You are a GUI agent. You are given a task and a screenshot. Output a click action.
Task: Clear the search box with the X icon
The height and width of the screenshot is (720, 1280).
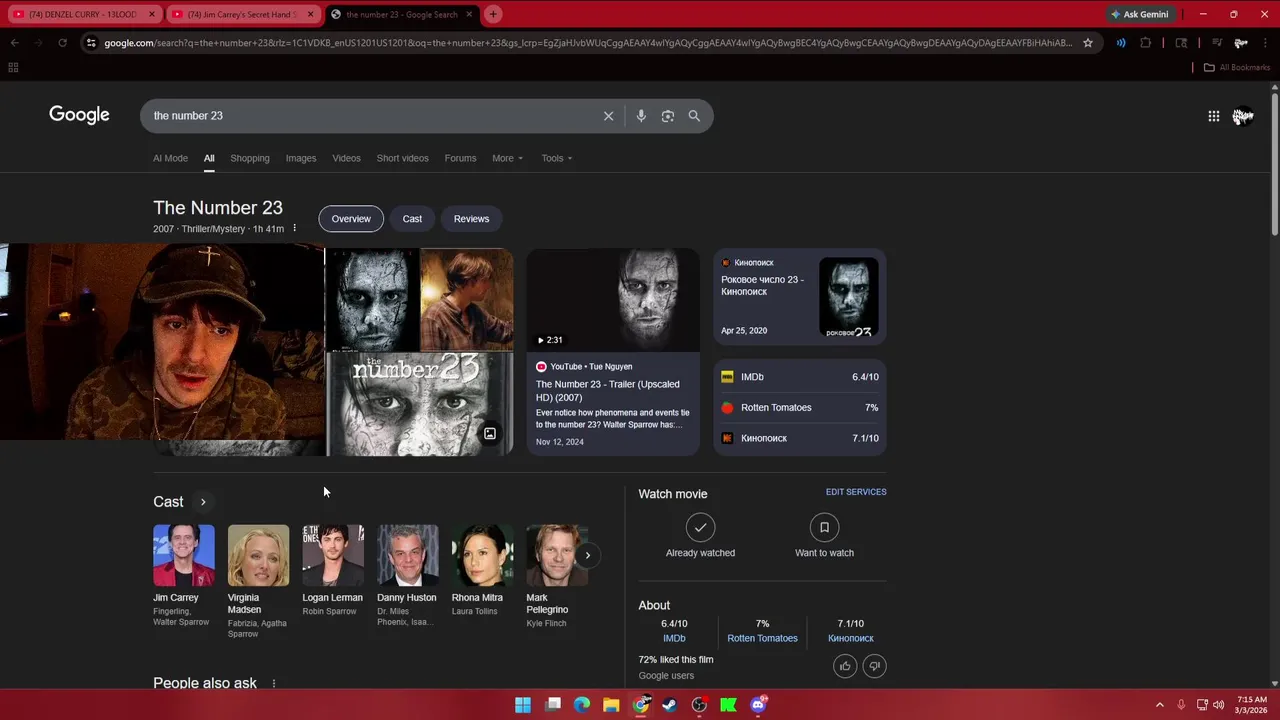(608, 116)
